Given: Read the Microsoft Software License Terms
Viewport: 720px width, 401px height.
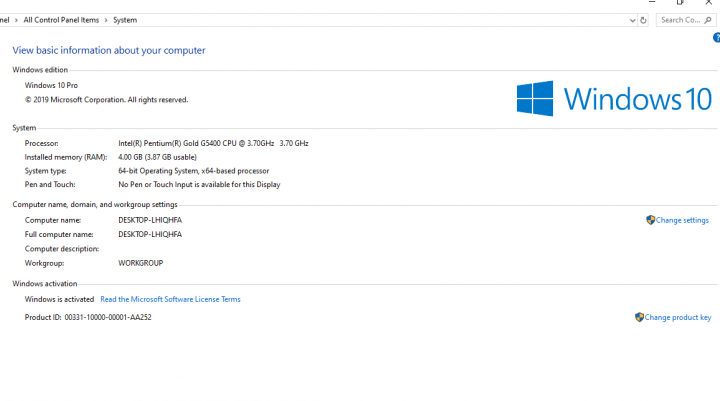Looking at the screenshot, I should pos(170,299).
